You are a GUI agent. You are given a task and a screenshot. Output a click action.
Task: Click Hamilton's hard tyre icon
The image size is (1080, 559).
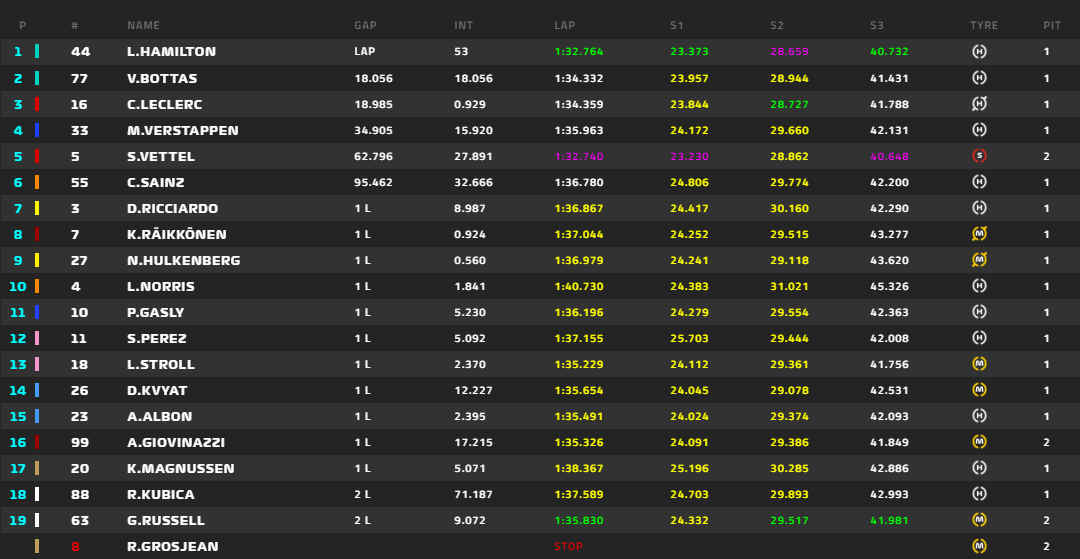[x=979, y=51]
